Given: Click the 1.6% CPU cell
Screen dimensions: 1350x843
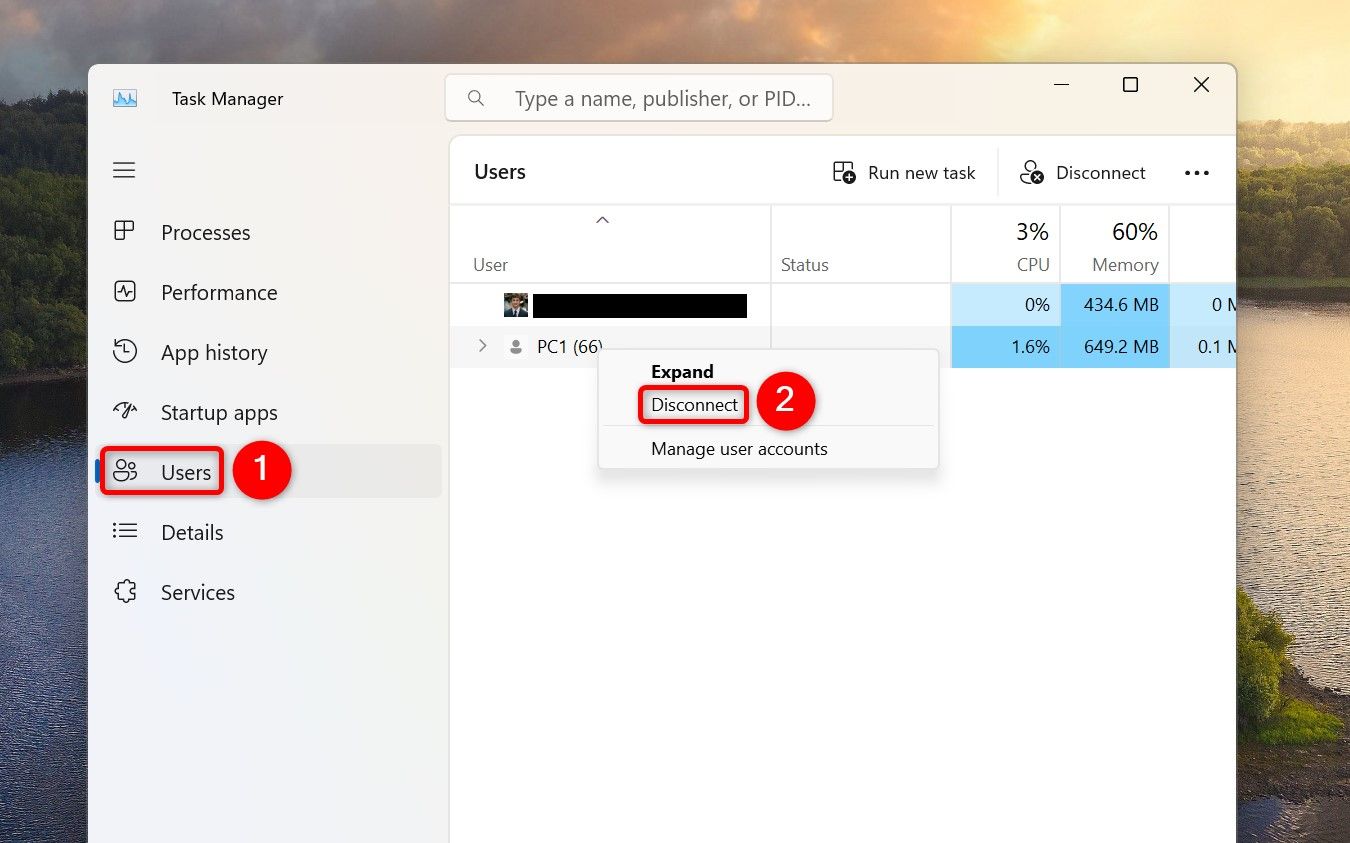Looking at the screenshot, I should 1005,347.
